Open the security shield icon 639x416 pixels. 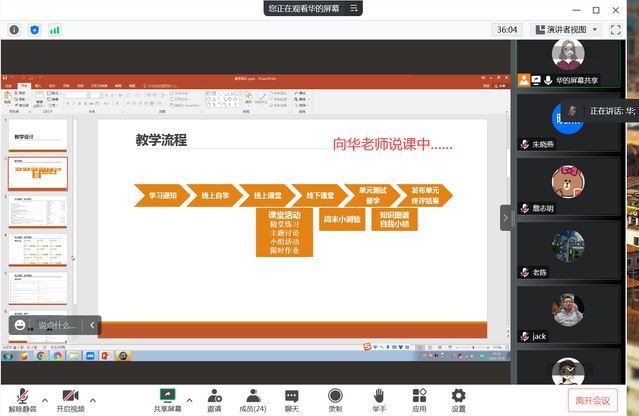pyautogui.click(x=35, y=30)
